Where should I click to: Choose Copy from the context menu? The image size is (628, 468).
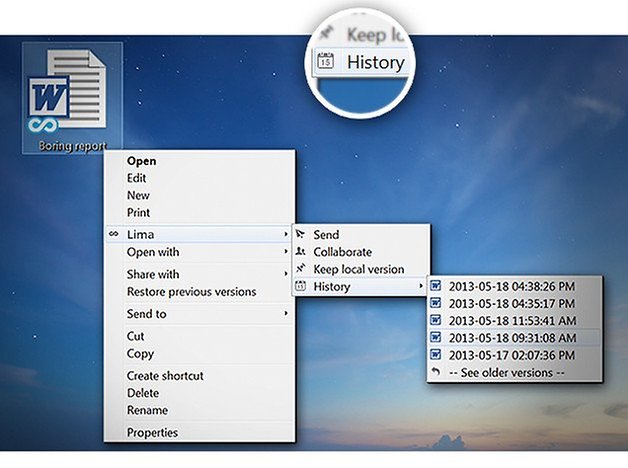[199, 354]
